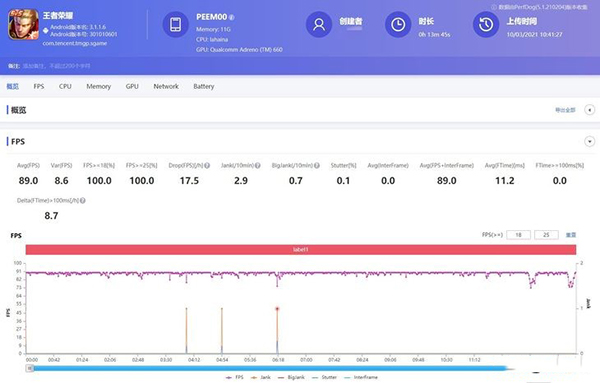Click the Drop(FPS) value 17.5
This screenshot has height=383, width=600.
(189, 181)
